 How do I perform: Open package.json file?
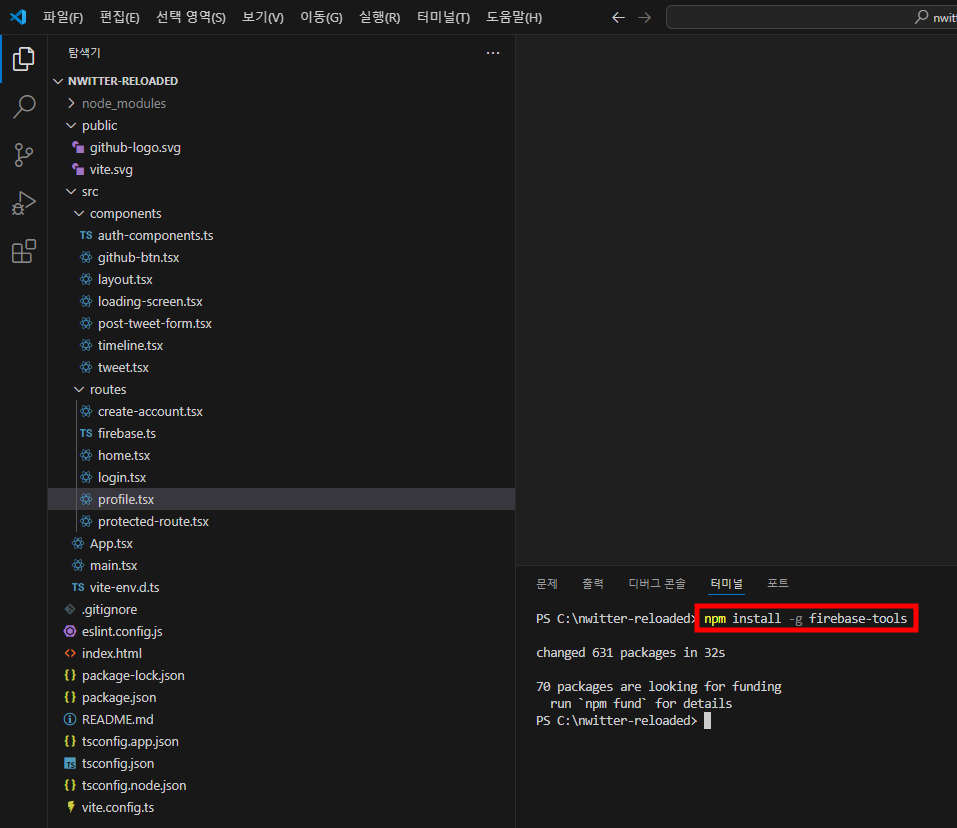click(x=281, y=697)
